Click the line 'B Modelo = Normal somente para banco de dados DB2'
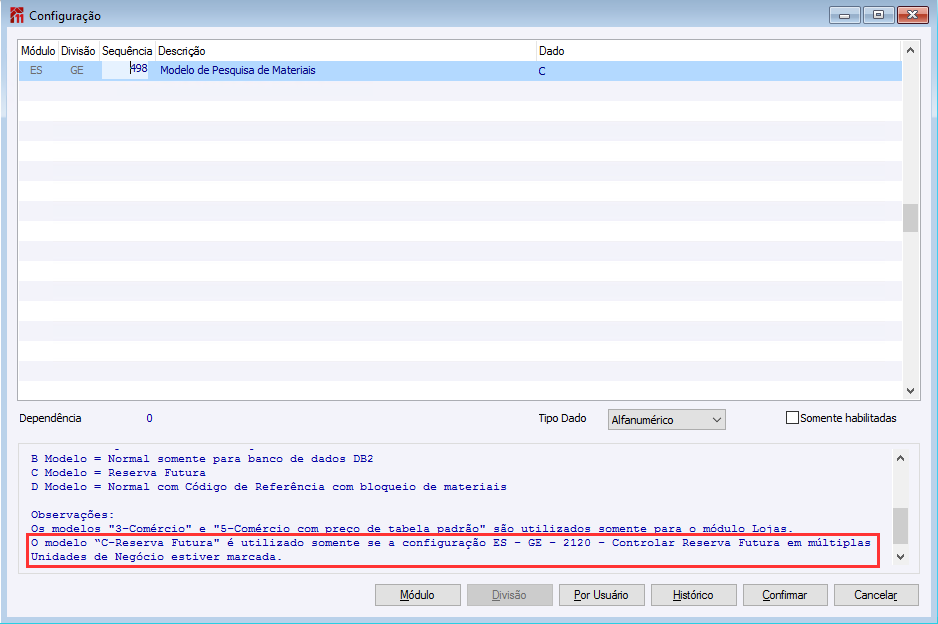 coord(202,459)
